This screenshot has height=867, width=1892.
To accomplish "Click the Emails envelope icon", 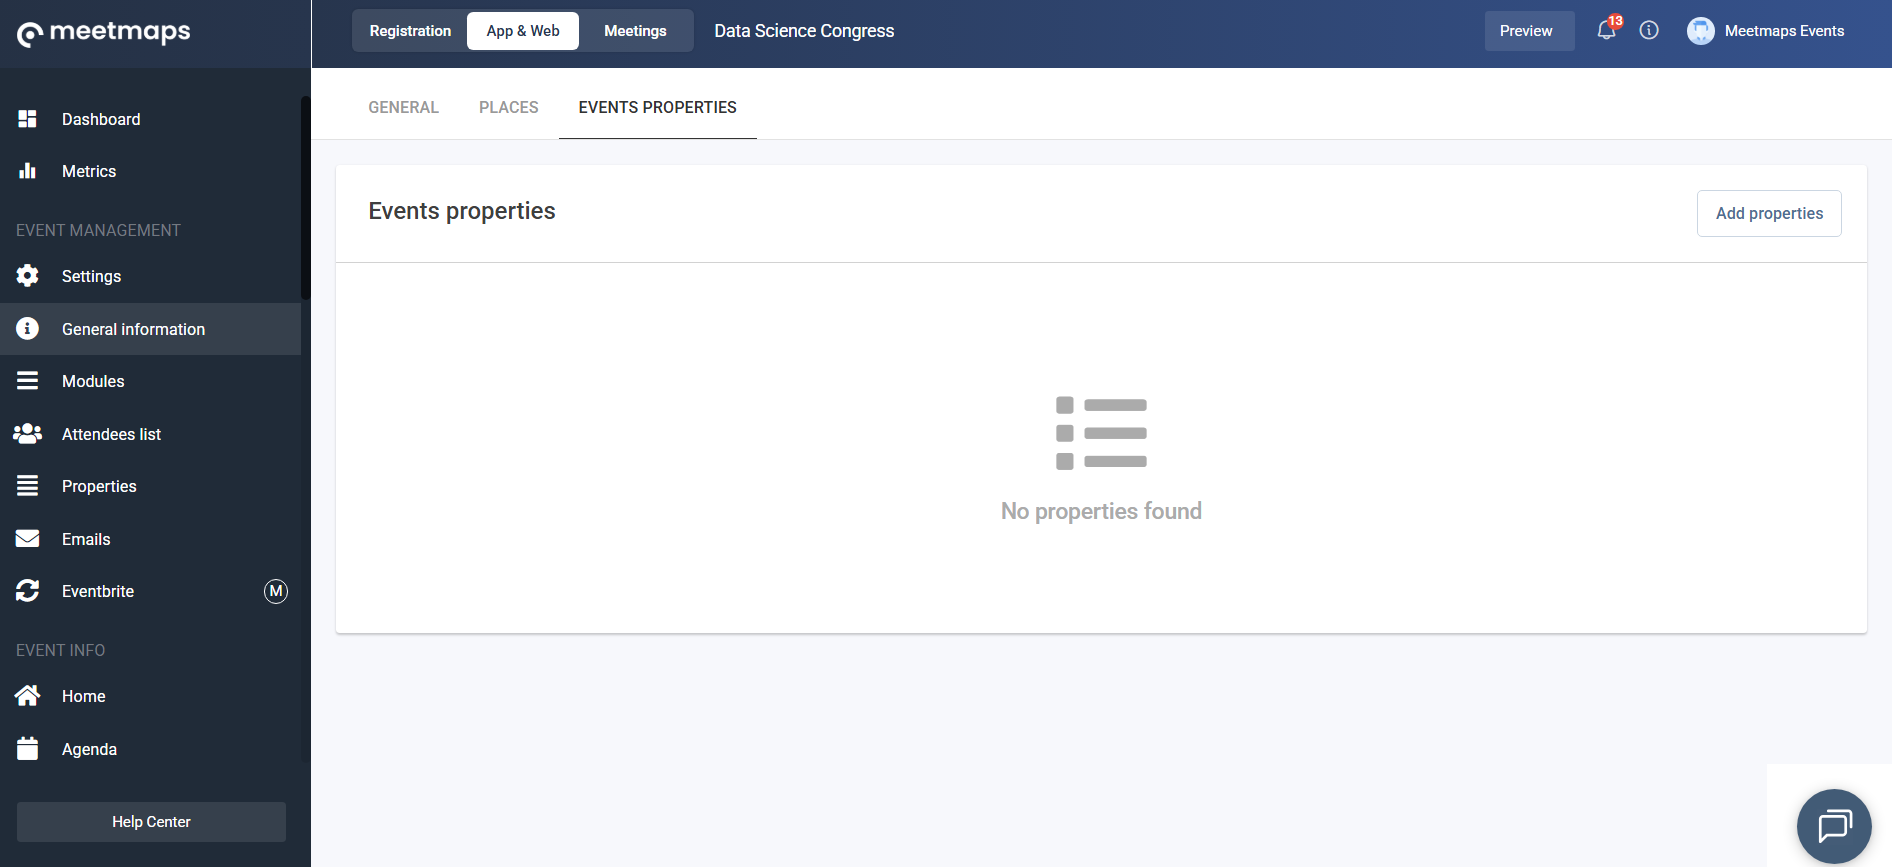I will point(28,539).
